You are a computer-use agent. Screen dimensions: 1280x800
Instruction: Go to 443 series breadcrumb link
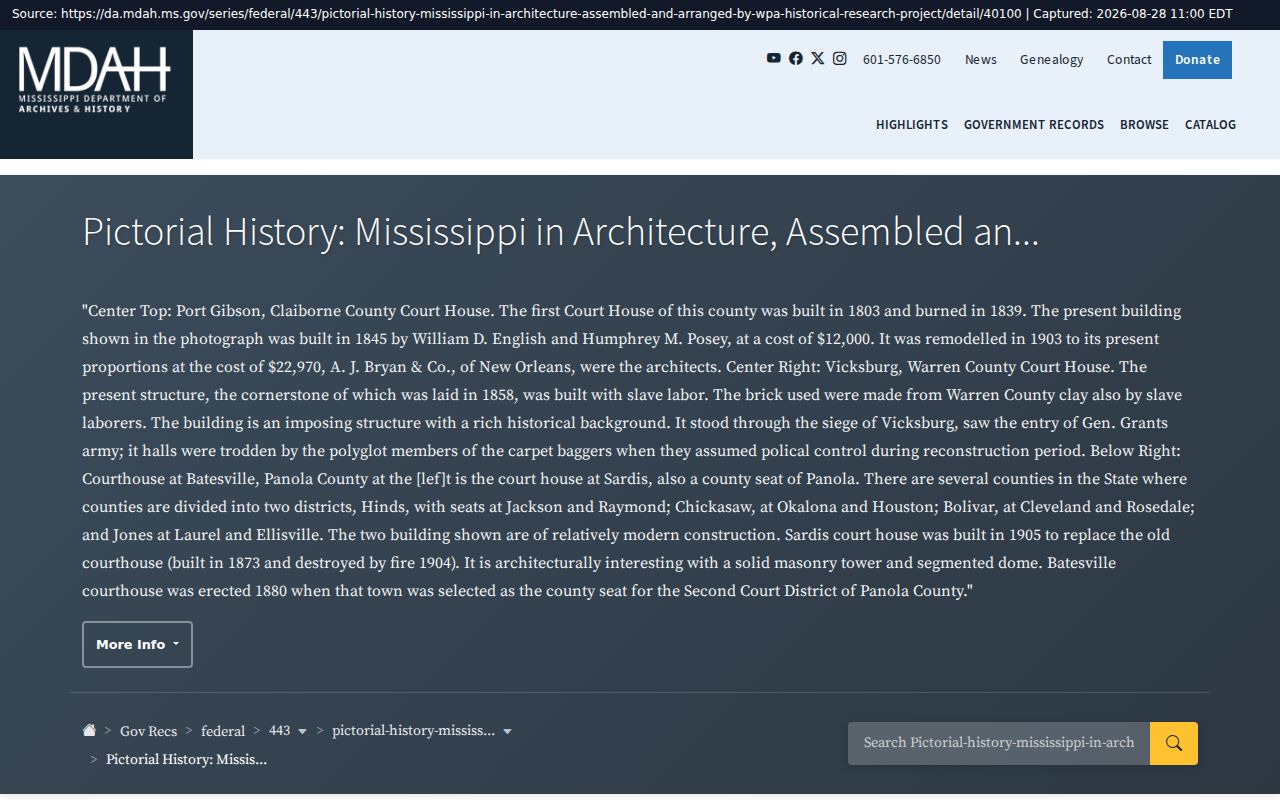click(x=280, y=731)
